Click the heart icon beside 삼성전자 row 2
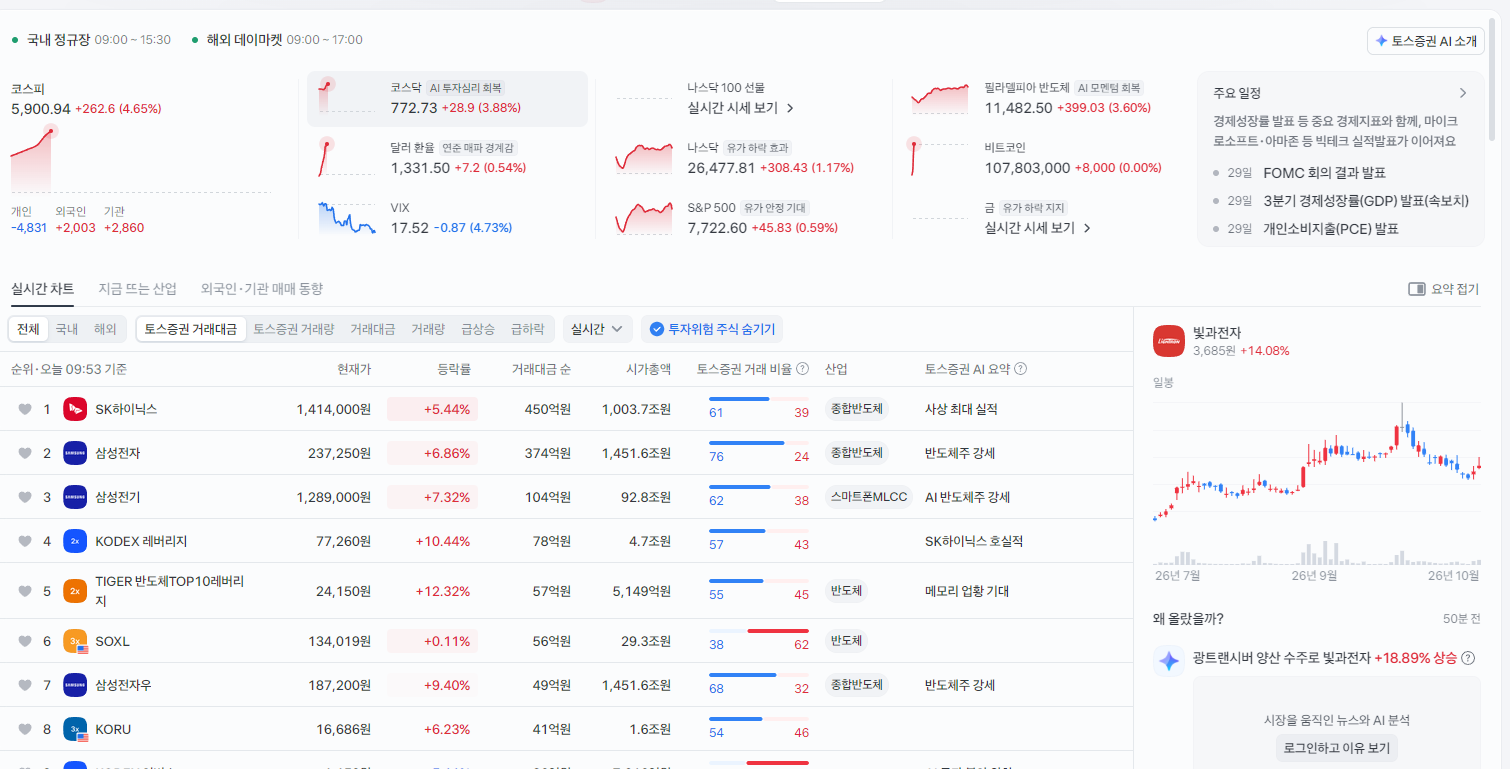 click(25, 453)
